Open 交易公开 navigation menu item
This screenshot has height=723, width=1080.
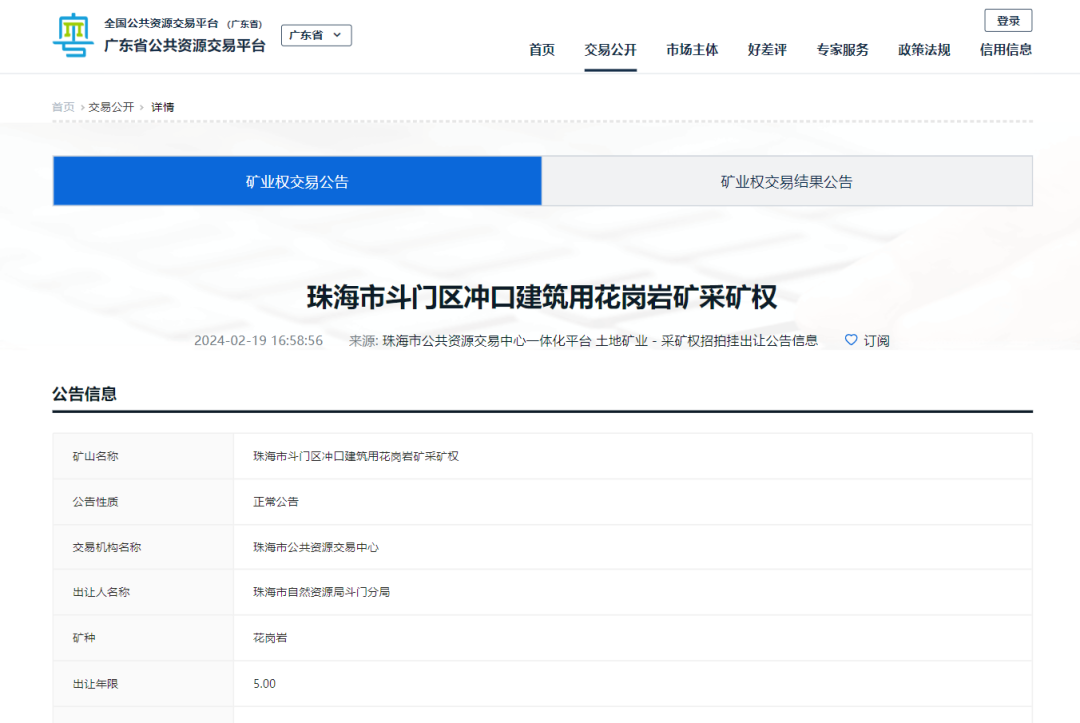click(x=610, y=50)
